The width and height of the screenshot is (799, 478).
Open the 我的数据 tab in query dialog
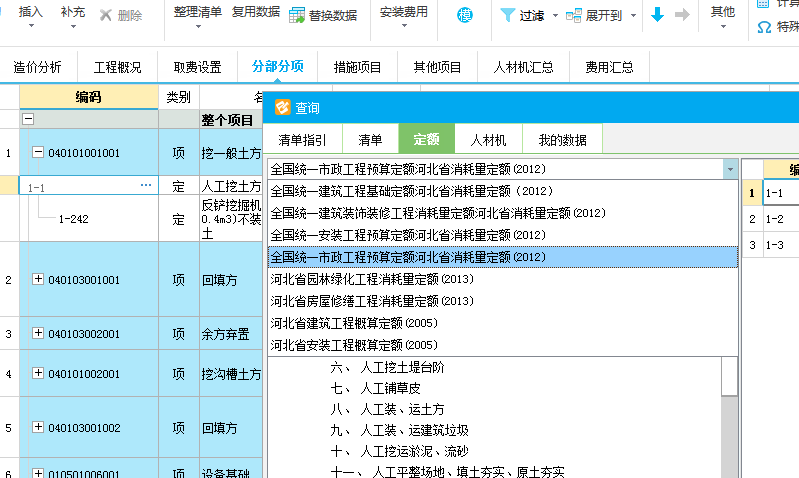563,140
